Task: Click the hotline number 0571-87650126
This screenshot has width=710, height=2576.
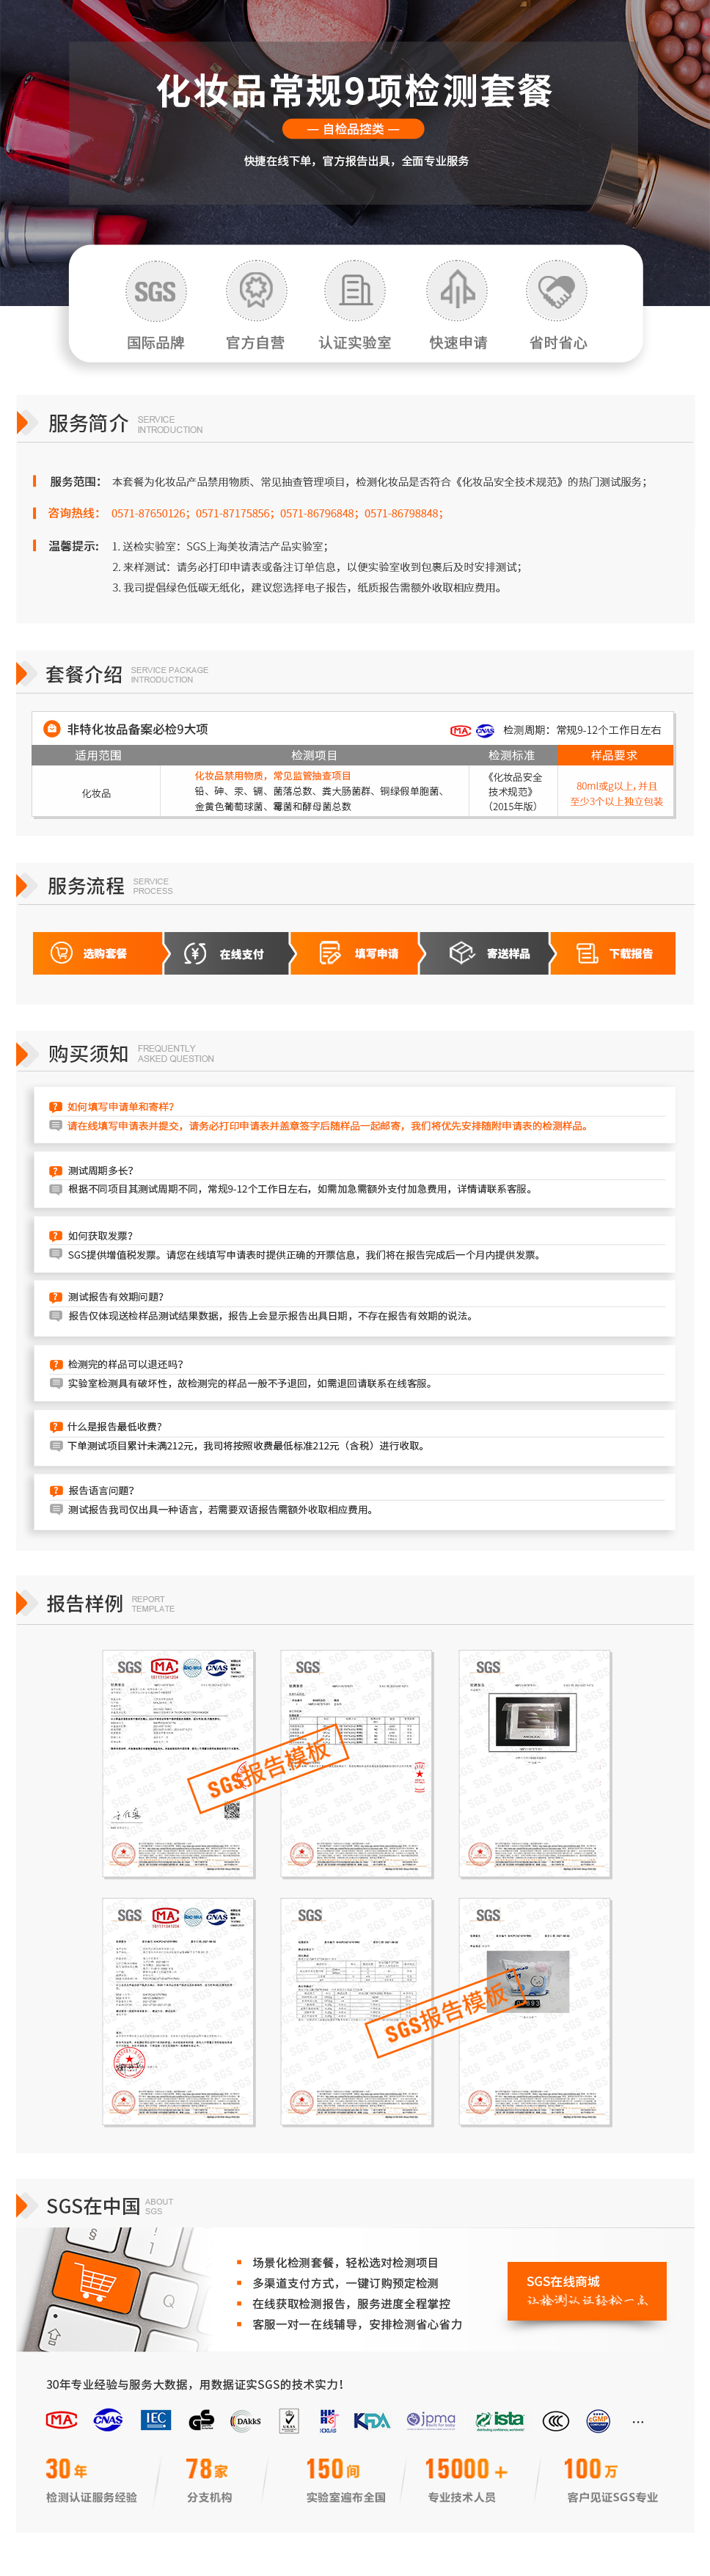Action: pyautogui.click(x=149, y=513)
